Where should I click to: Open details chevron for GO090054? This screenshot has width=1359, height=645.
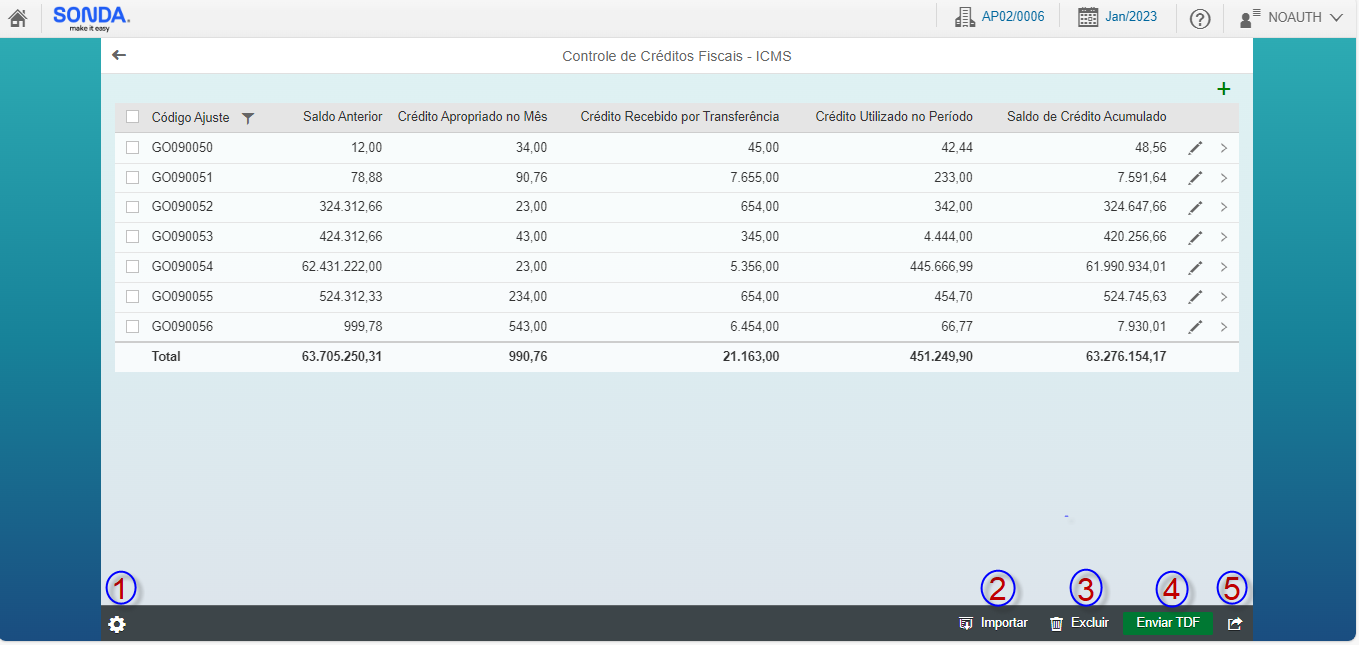(1224, 267)
